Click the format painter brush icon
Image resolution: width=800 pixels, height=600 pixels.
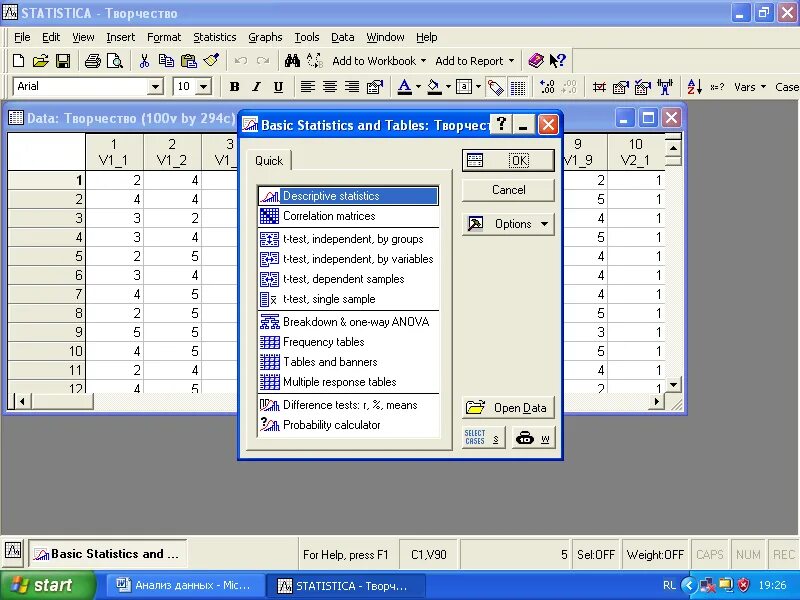pyautogui.click(x=211, y=61)
